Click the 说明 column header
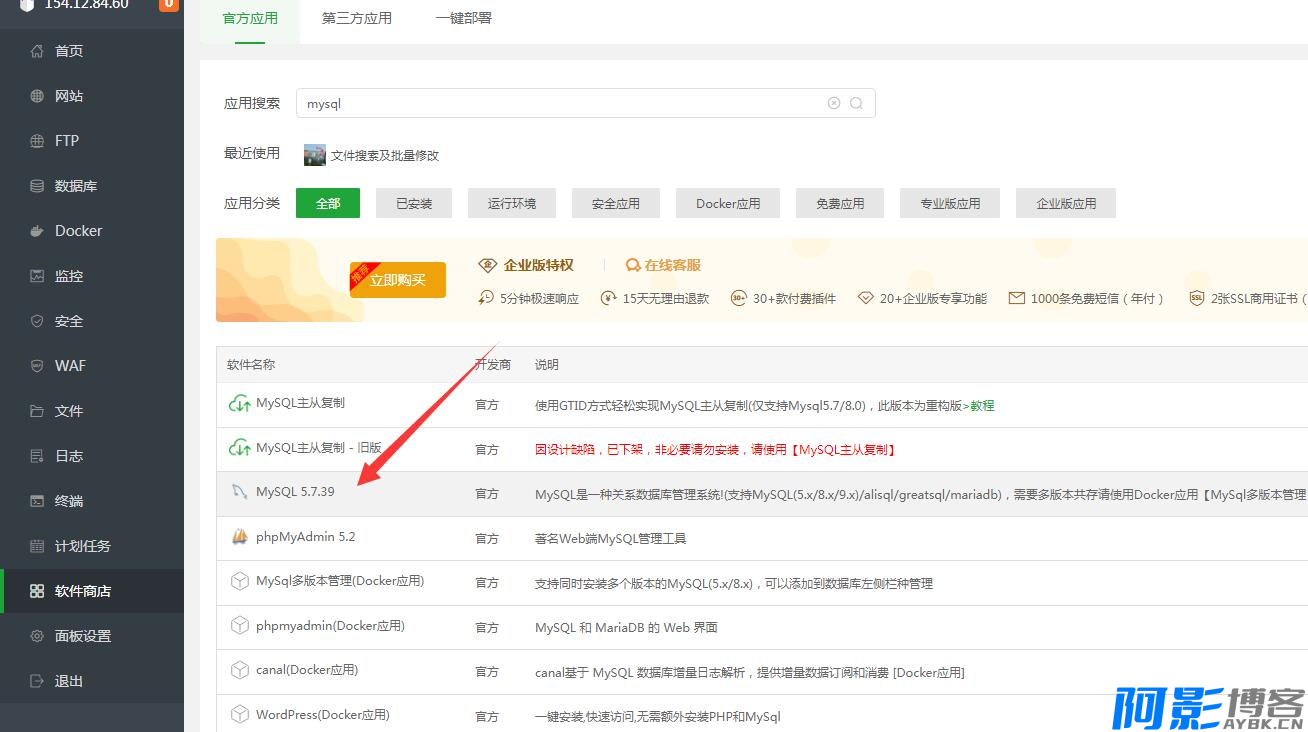Screen dimensions: 1308x732 pyautogui.click(x=547, y=365)
